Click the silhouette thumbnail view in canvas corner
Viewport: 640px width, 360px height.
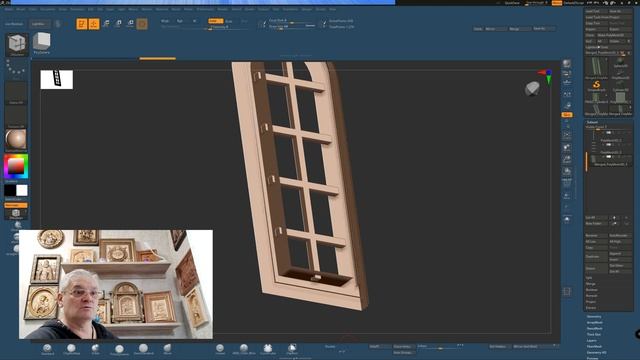(x=57, y=79)
